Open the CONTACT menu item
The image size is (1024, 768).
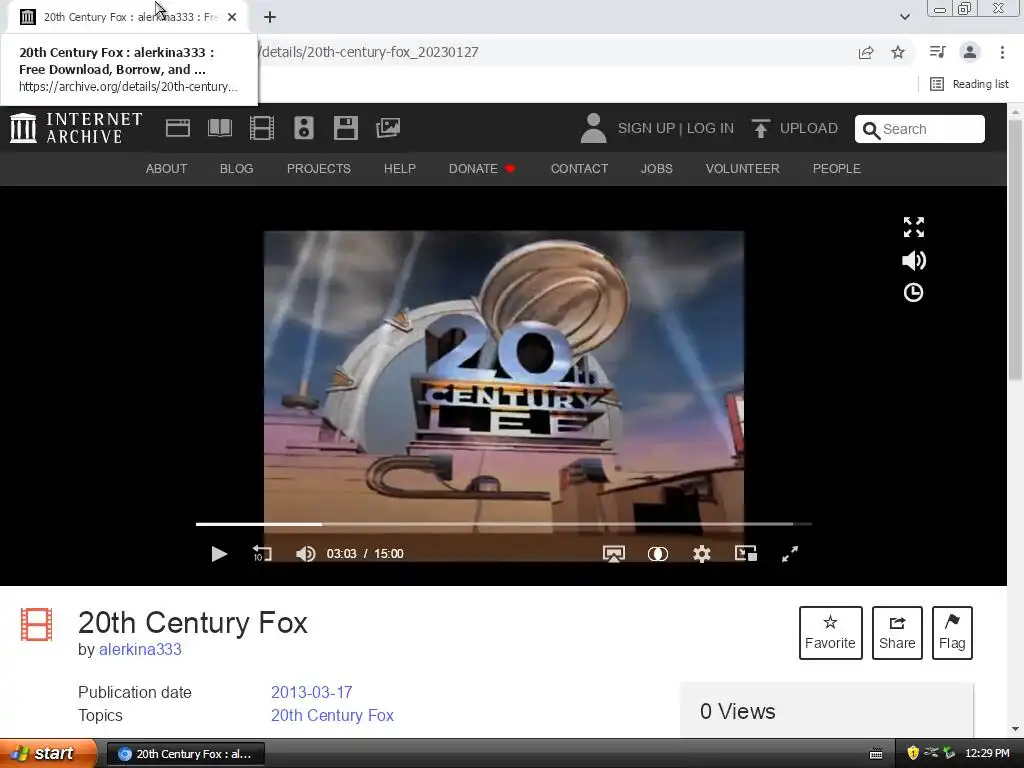click(579, 168)
